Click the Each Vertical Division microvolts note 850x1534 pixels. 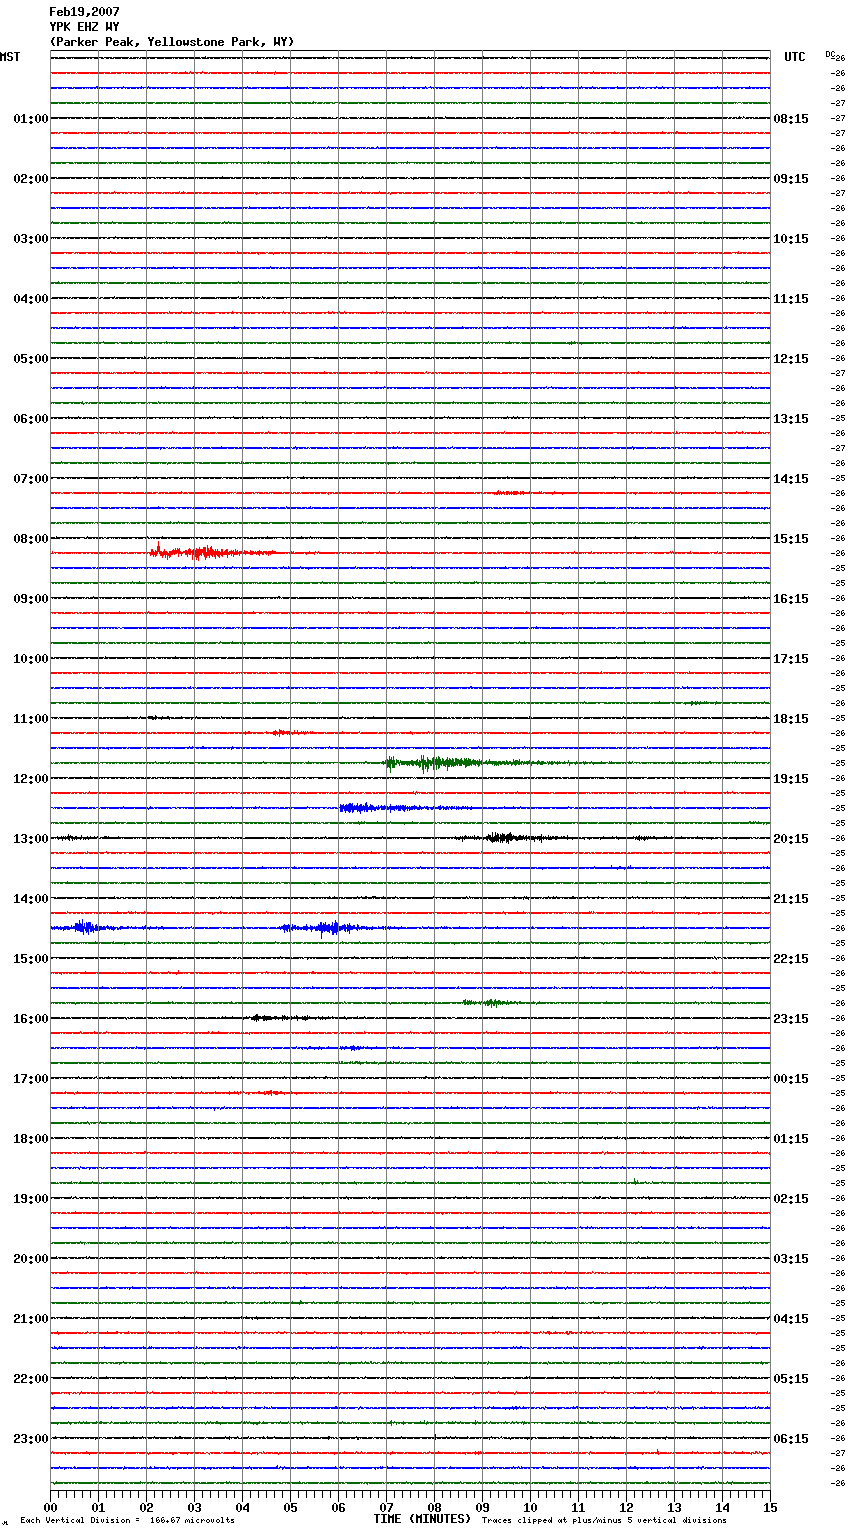pos(127,1521)
